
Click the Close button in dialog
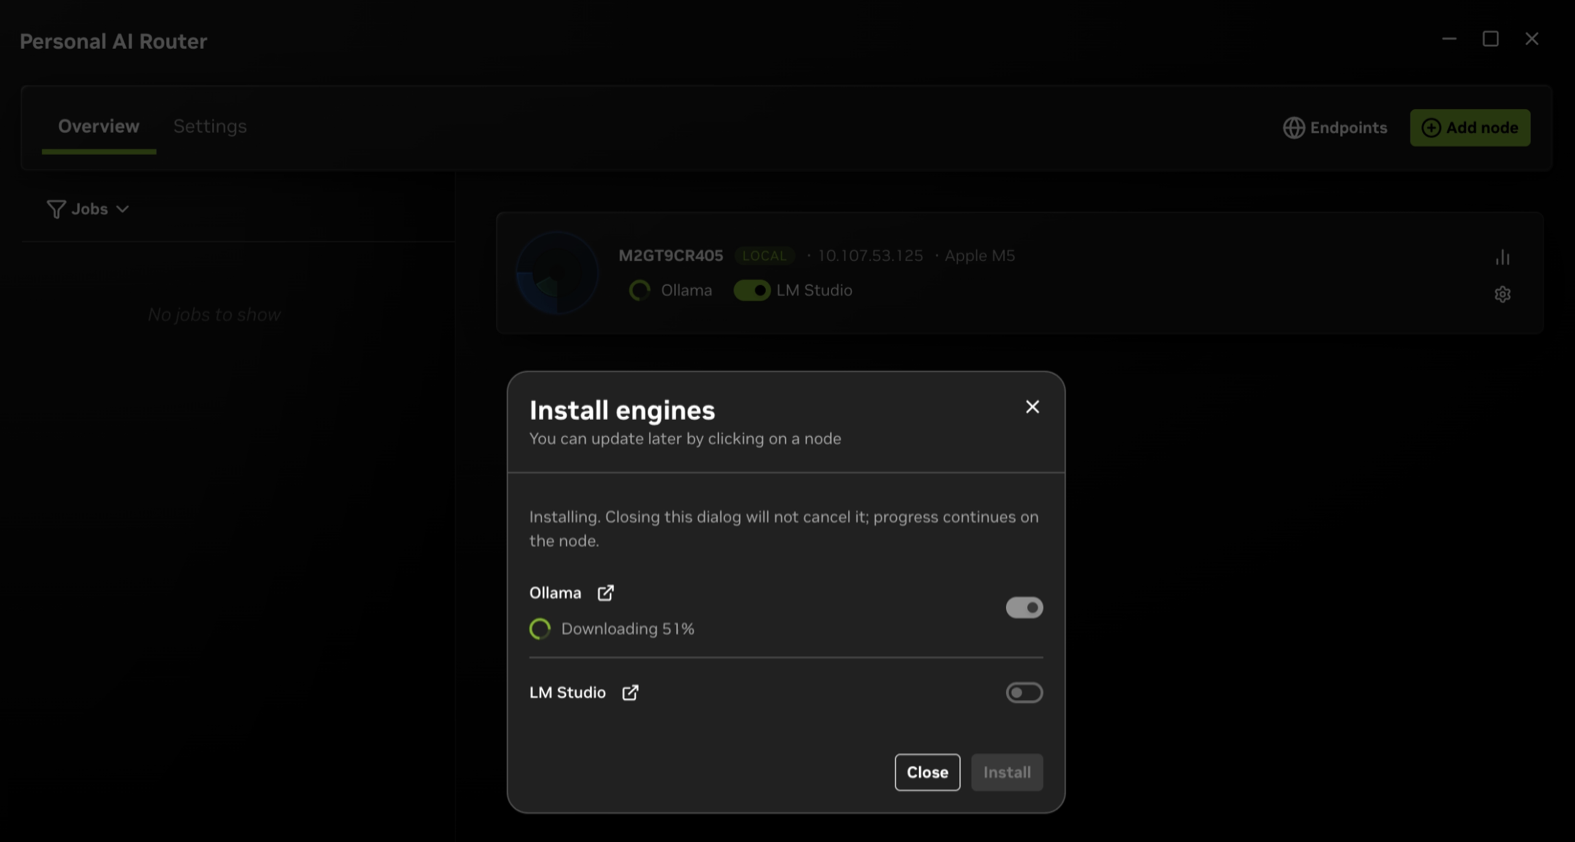[x=927, y=772]
